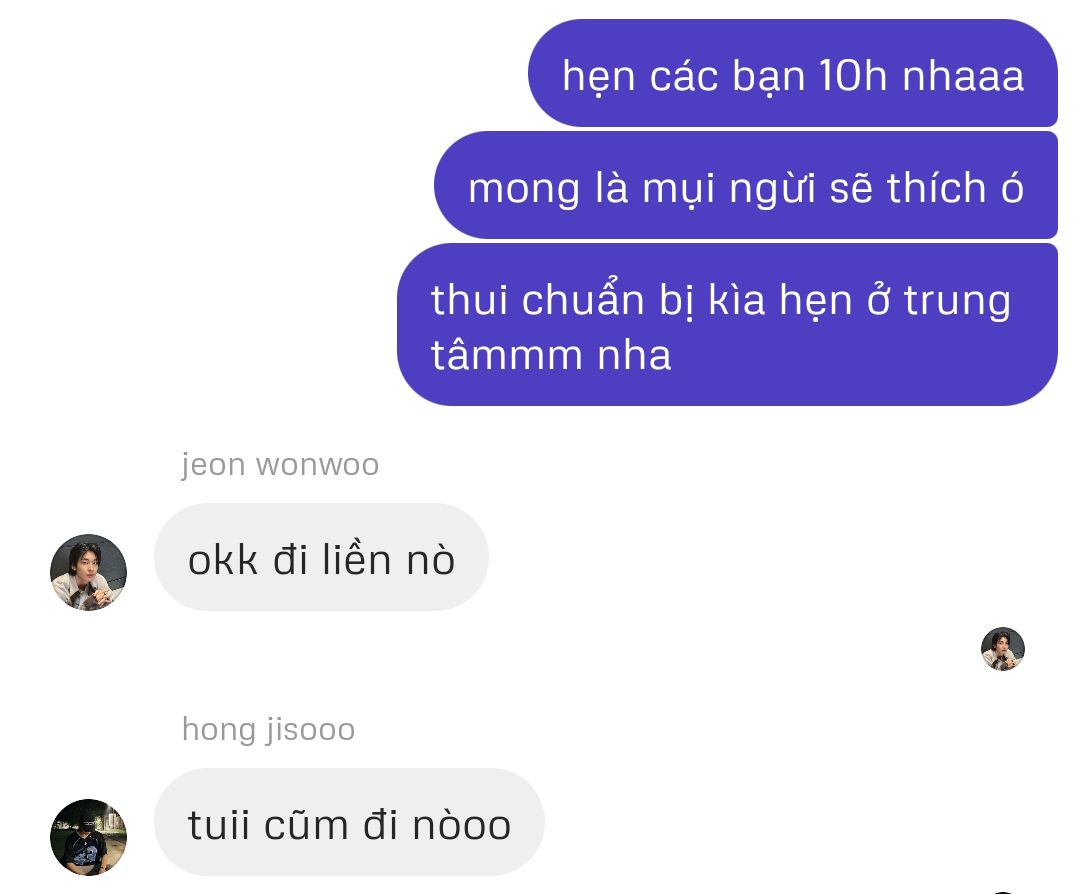
Task: Click the 'tuii cũm đi nòoo' reply bubble
Action: (349, 822)
